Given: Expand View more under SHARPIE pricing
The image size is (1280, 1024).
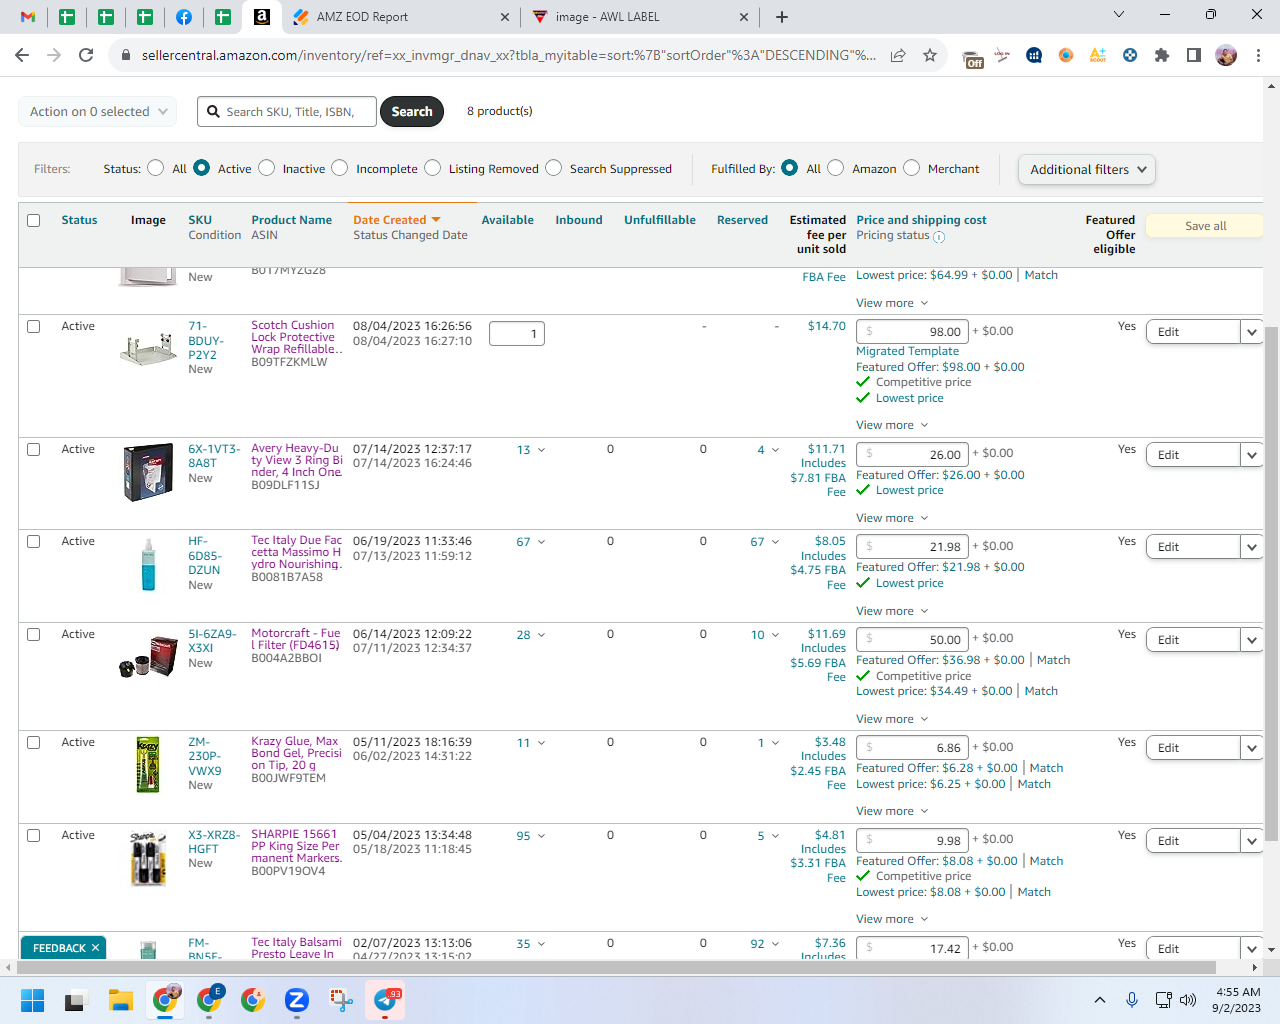Looking at the screenshot, I should 892,919.
